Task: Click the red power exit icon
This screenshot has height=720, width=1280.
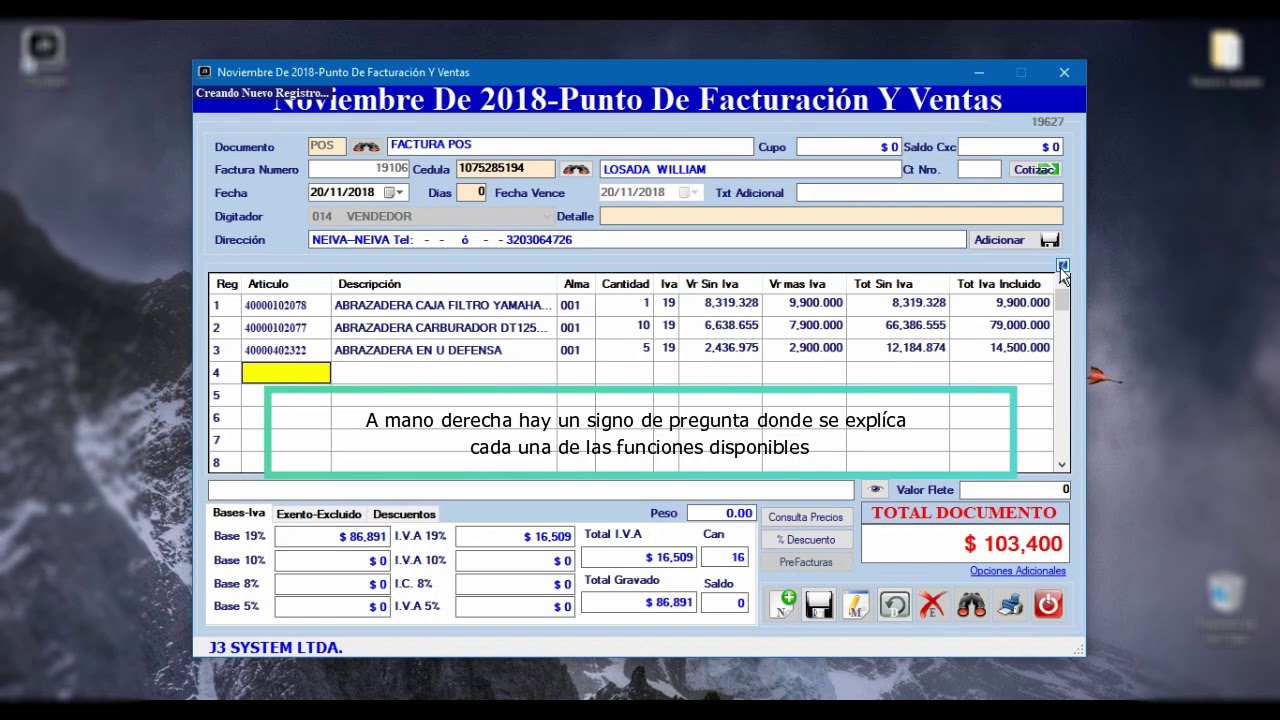Action: (1048, 604)
